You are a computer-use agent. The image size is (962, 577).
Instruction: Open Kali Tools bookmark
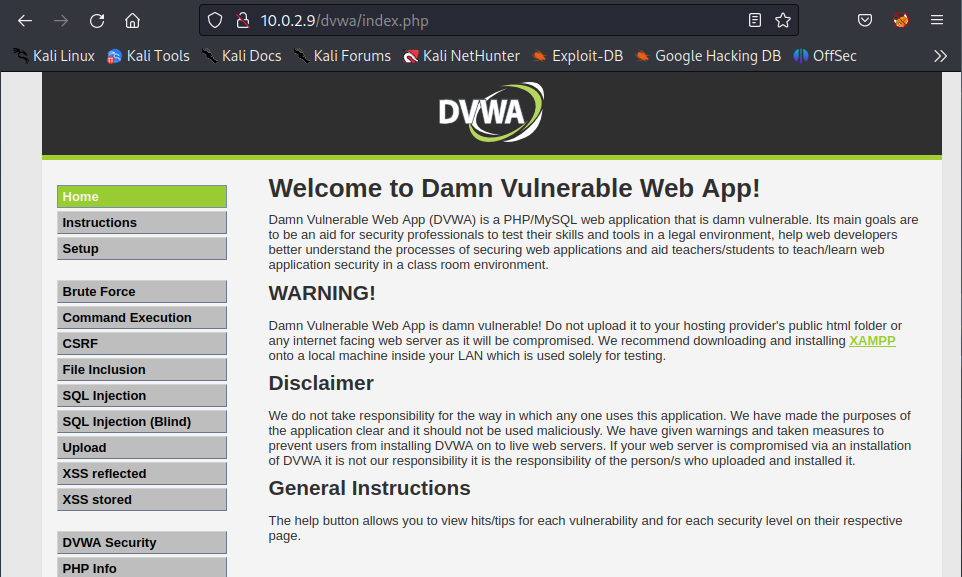(x=148, y=56)
